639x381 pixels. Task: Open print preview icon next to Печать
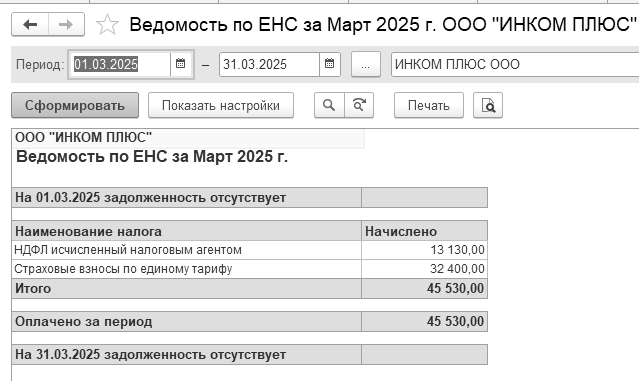click(x=488, y=105)
